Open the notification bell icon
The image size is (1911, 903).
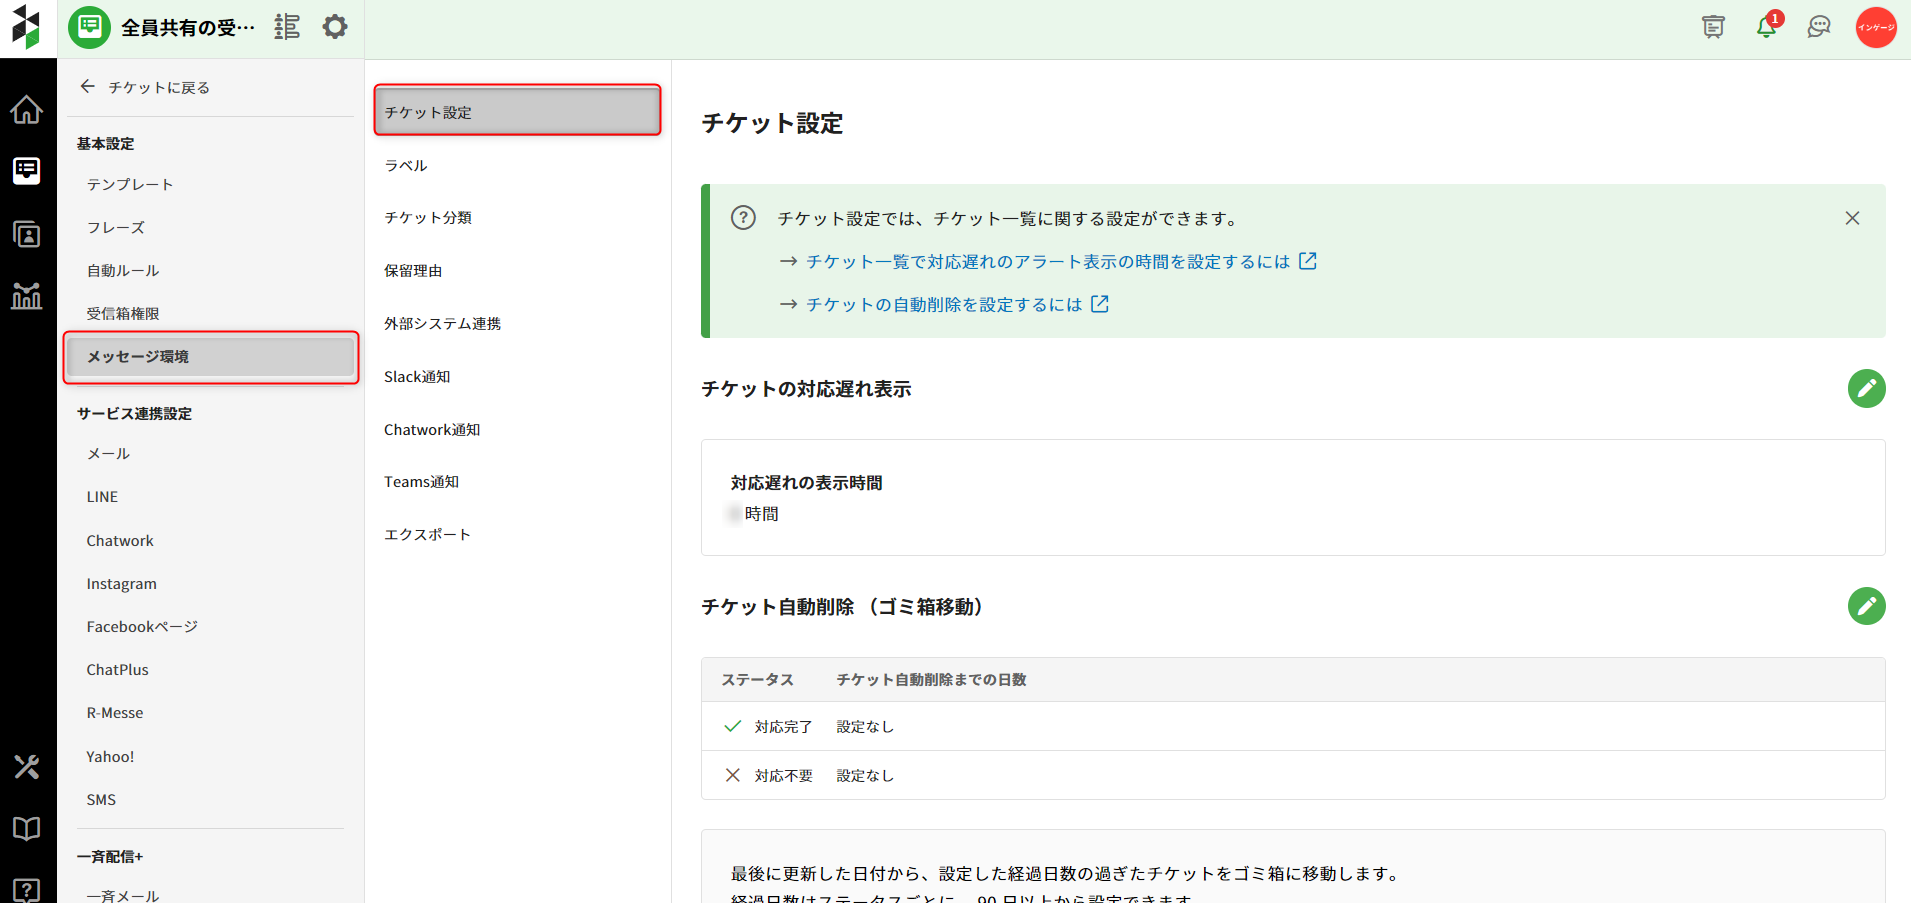(x=1766, y=27)
